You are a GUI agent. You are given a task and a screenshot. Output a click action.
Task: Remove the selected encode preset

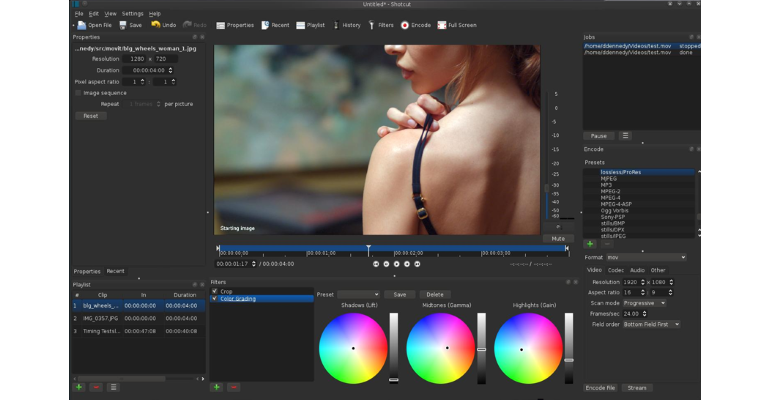[607, 244]
